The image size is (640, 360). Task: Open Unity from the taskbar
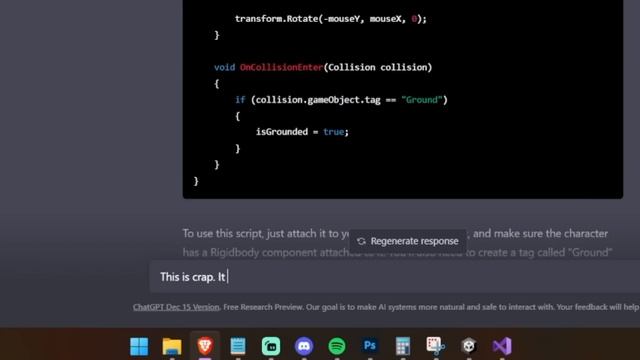[469, 346]
